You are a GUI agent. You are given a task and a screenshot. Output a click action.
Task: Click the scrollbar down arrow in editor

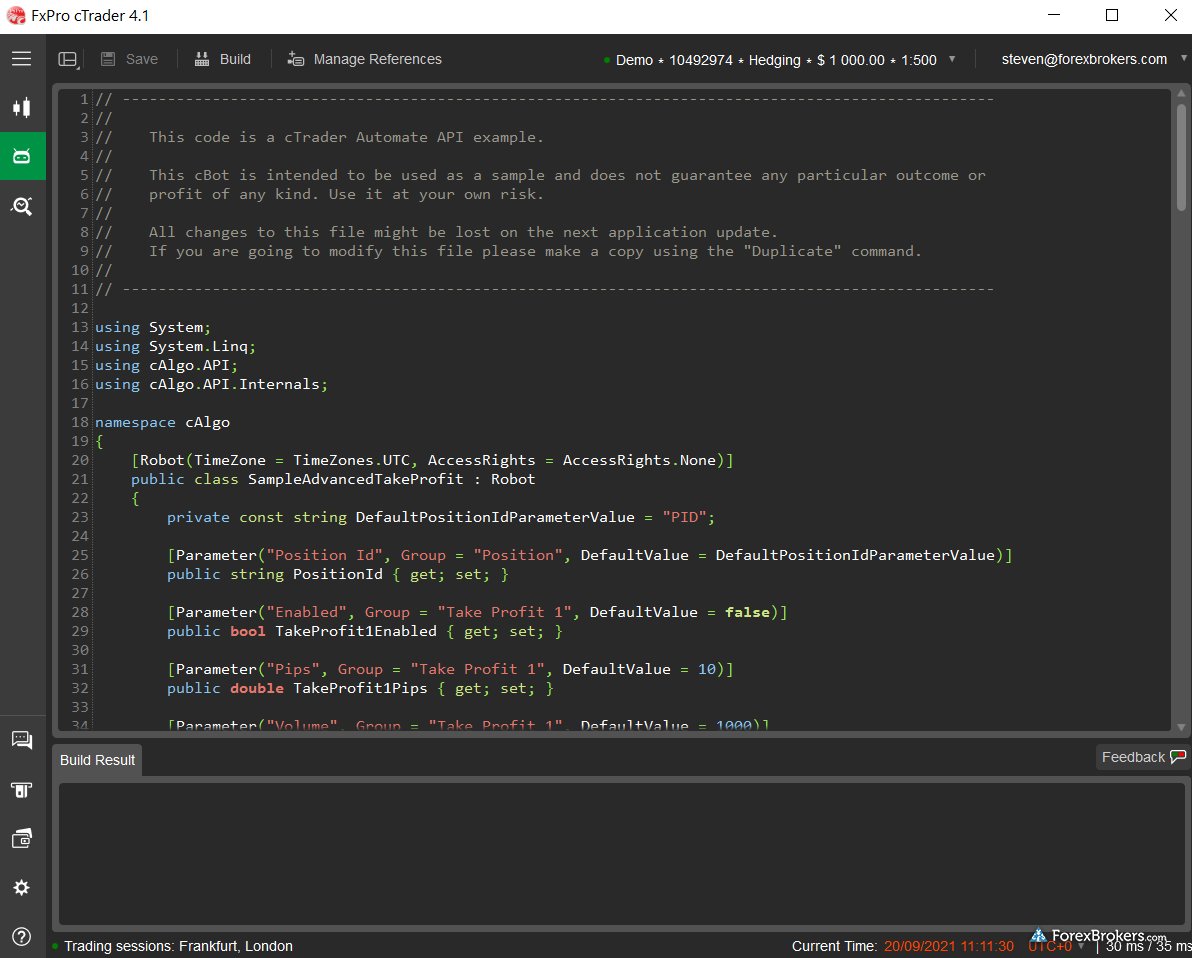click(x=1181, y=727)
